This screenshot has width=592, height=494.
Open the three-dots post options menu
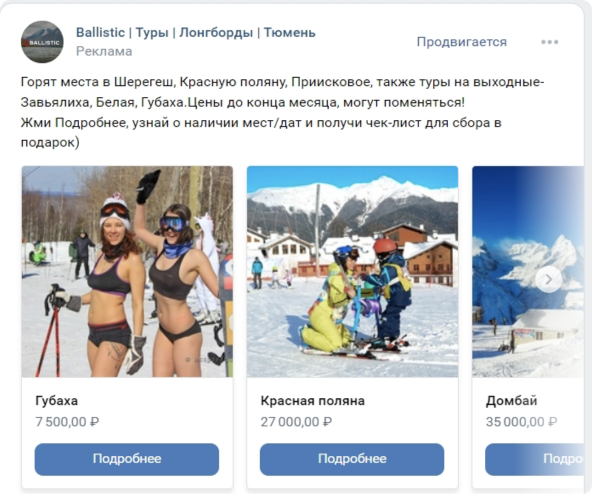point(549,42)
